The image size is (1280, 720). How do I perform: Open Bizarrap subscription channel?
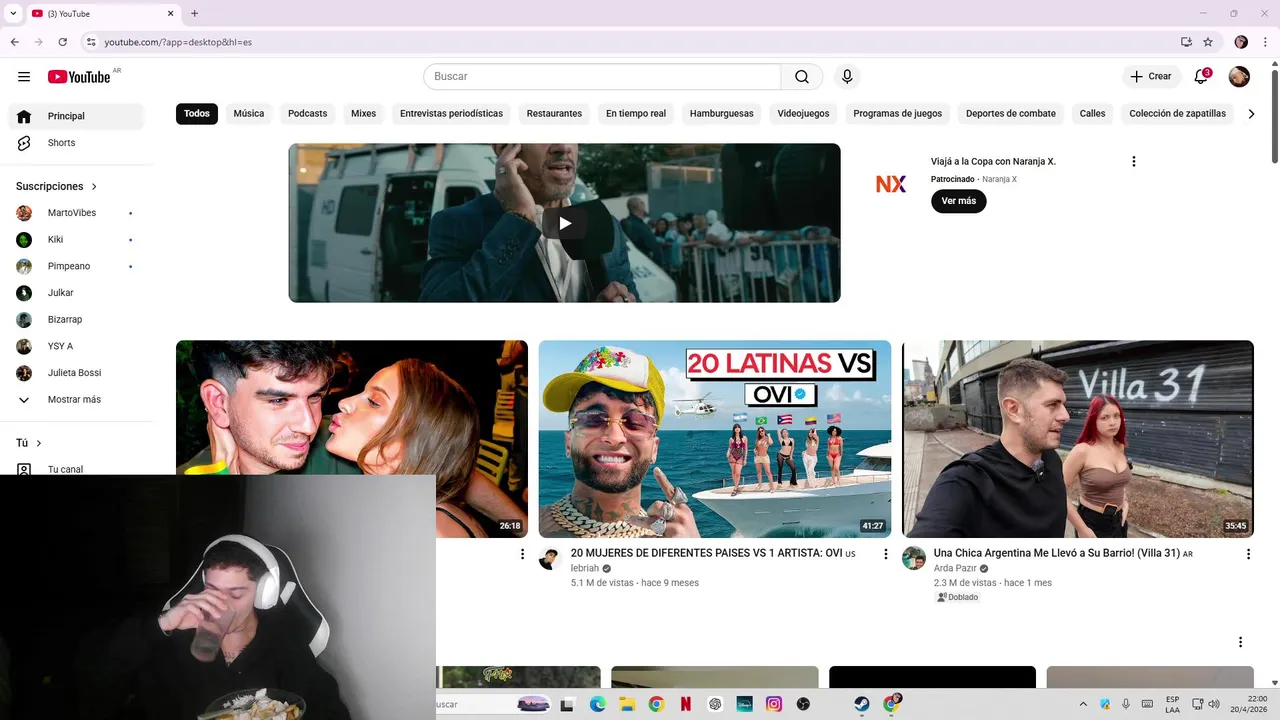coord(76,319)
